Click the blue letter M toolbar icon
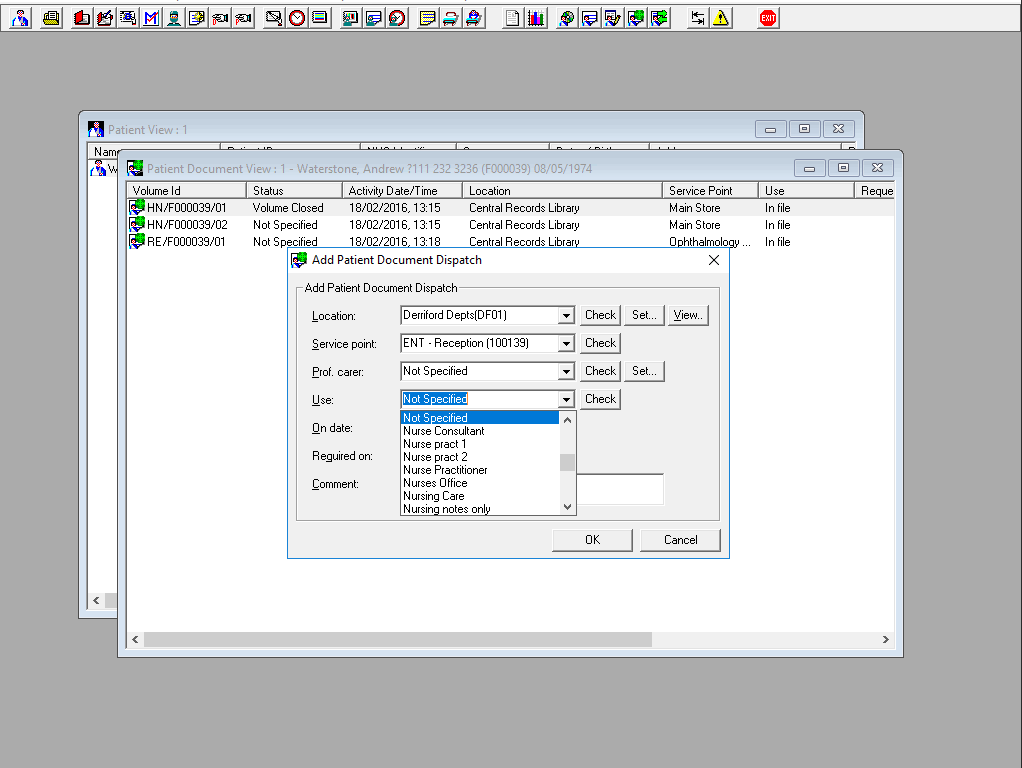The height and width of the screenshot is (768, 1022). click(151, 18)
